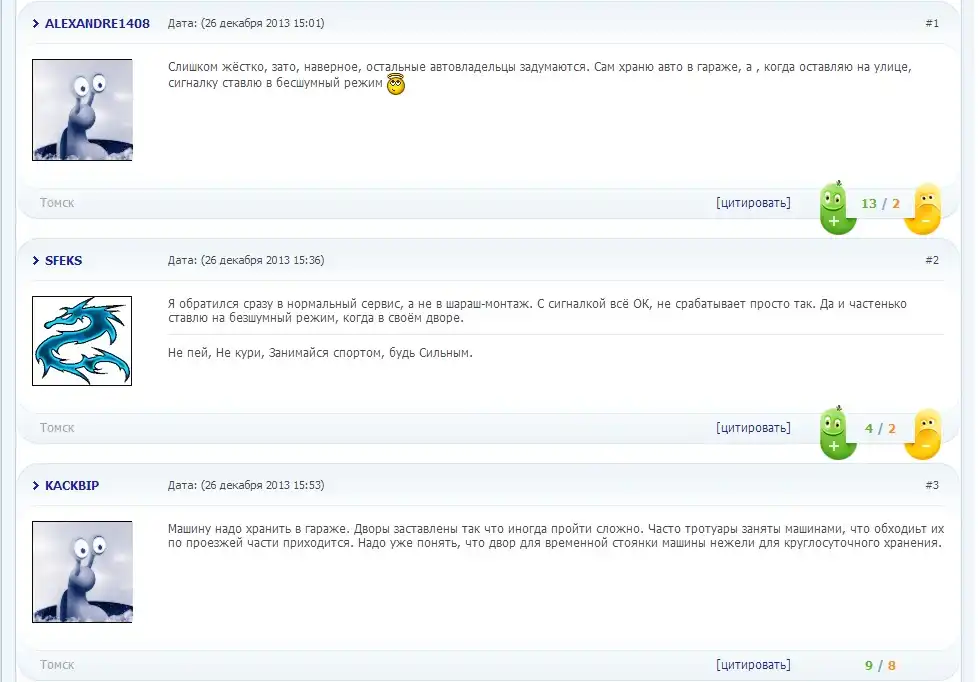
Task: Open KACKBIP's user profile
Action: (x=72, y=485)
